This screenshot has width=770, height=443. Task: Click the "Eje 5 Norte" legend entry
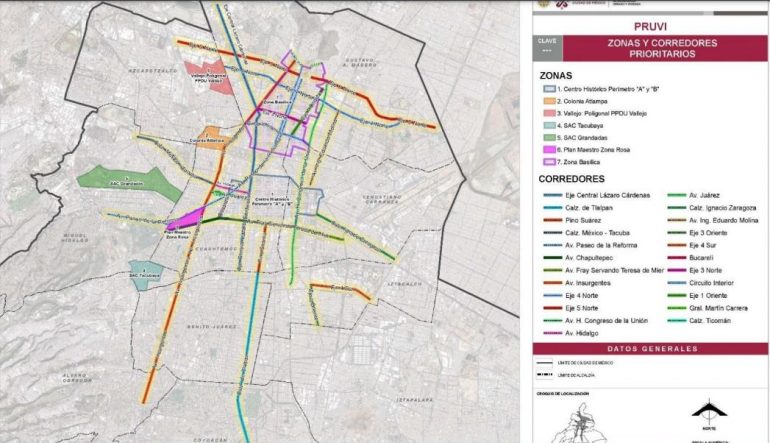tap(571, 308)
